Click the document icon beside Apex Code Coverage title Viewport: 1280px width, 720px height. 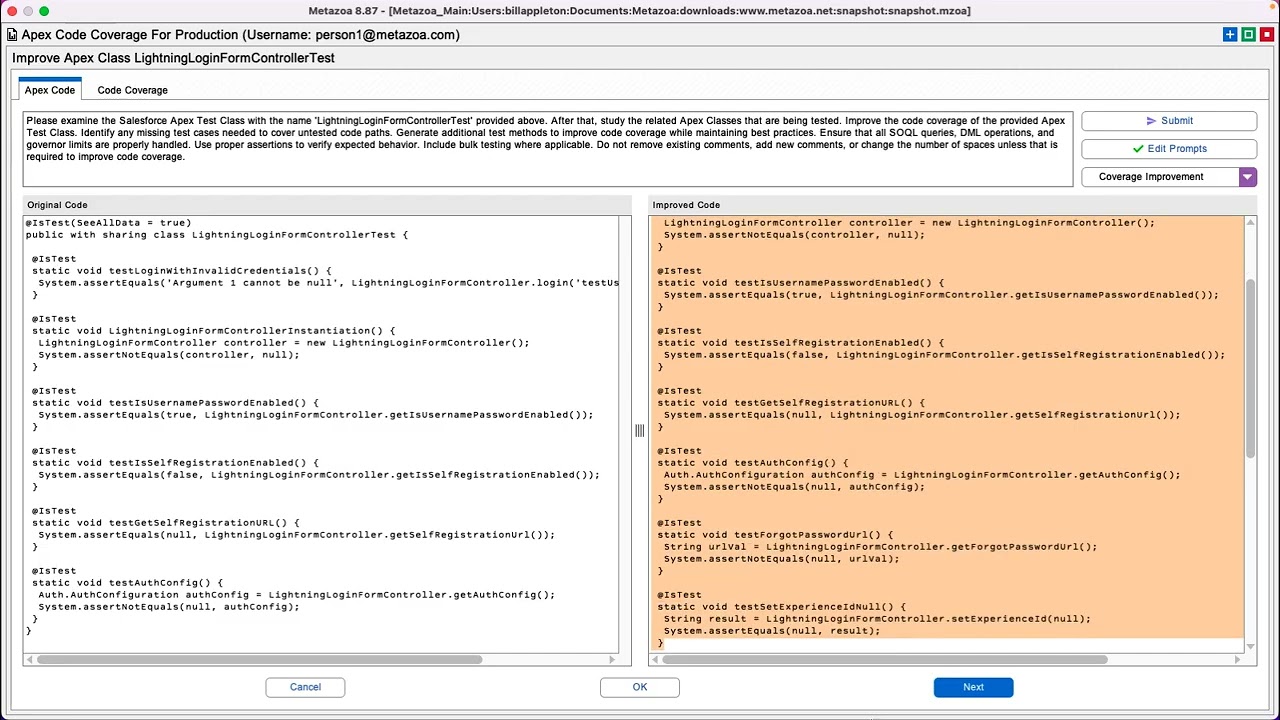[12, 35]
